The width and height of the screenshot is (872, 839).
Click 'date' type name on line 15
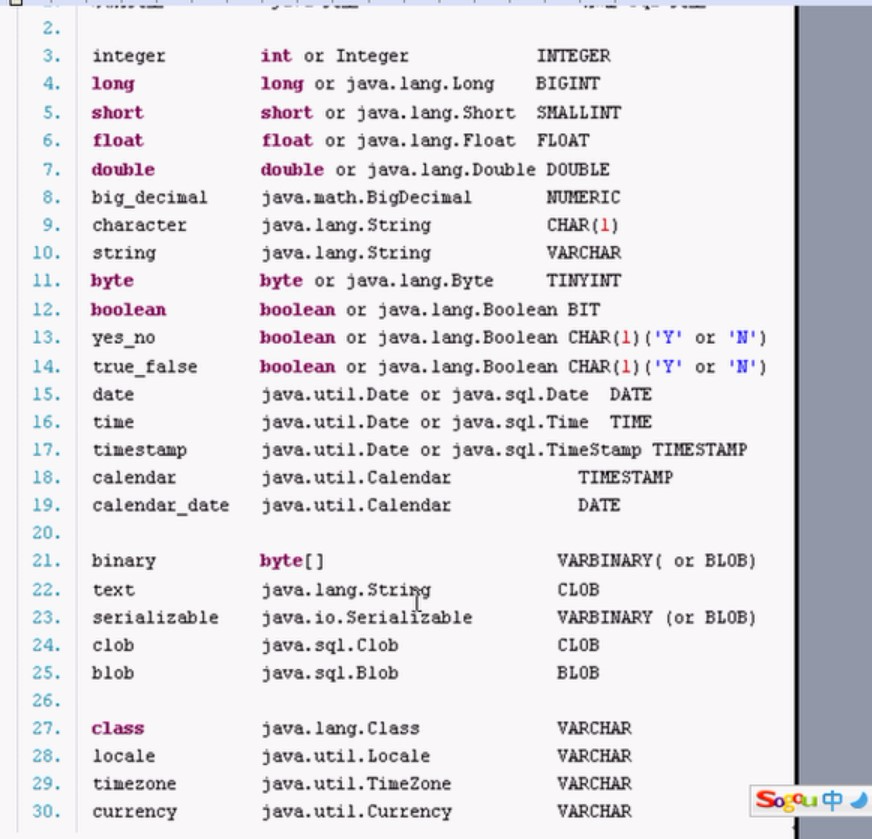[x=113, y=394]
